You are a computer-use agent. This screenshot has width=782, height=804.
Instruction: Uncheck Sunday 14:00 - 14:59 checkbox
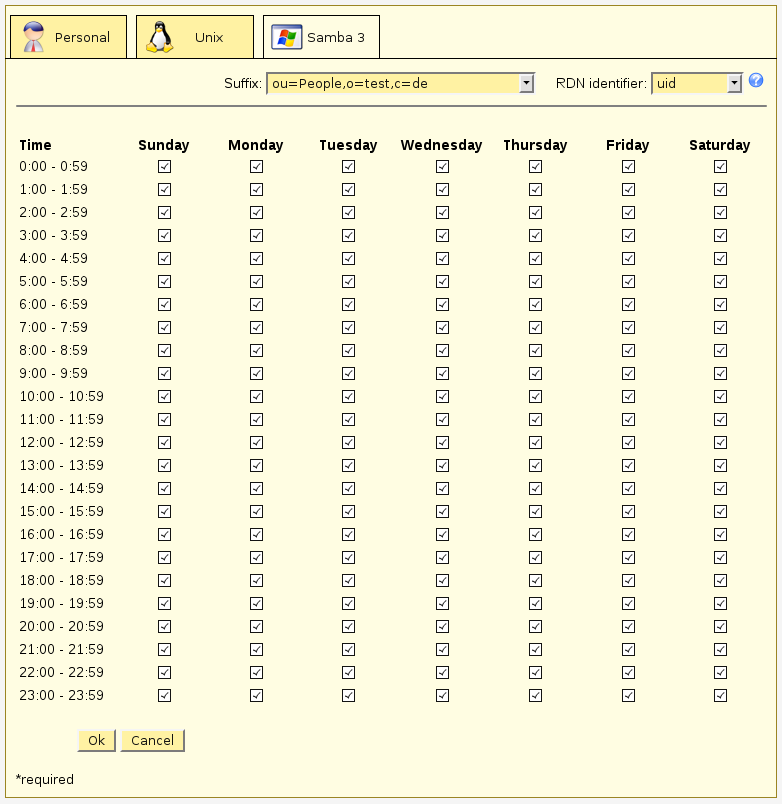click(165, 489)
